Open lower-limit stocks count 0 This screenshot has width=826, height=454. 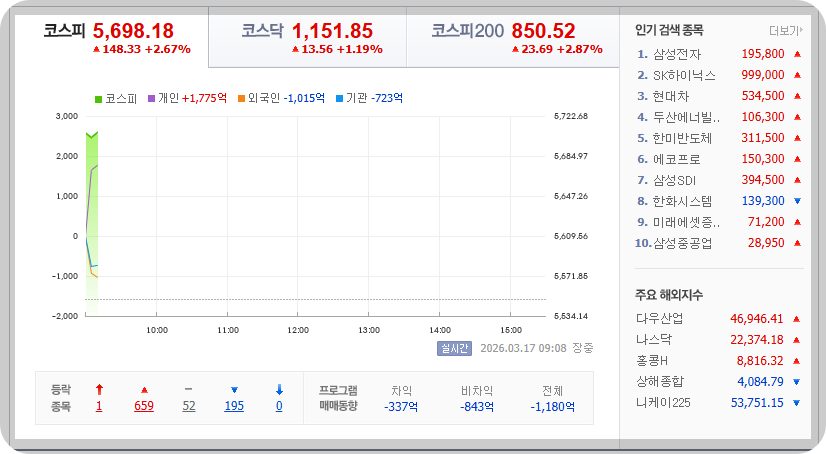pyautogui.click(x=279, y=406)
